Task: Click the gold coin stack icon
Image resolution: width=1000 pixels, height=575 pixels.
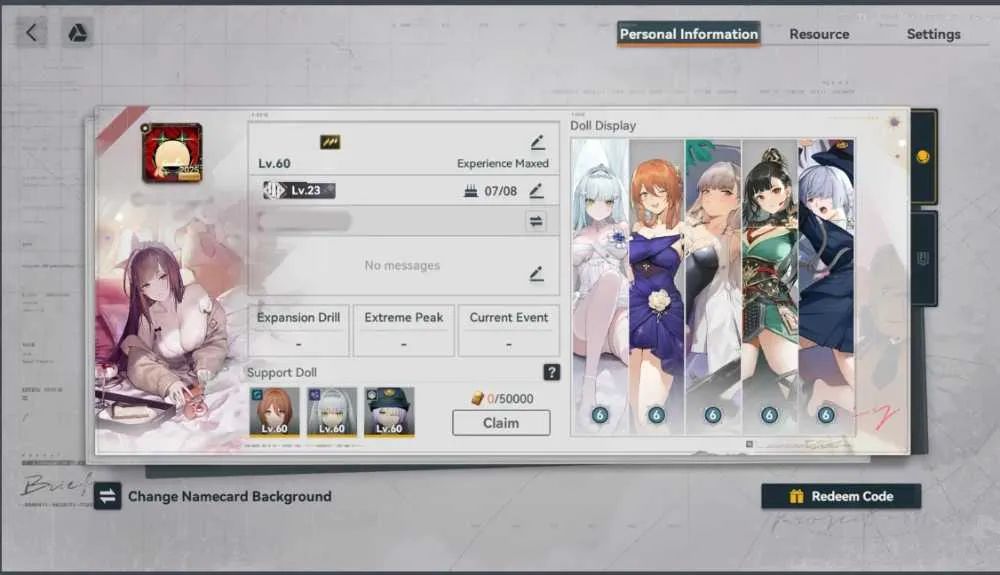Action: point(477,398)
